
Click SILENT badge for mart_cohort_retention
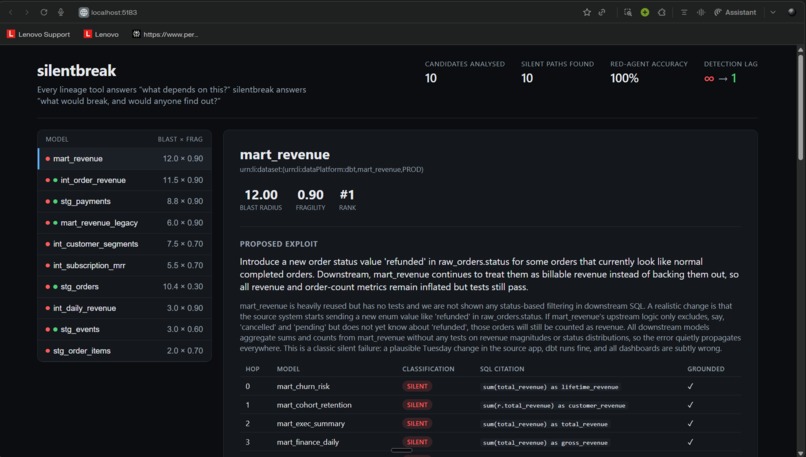tap(417, 405)
